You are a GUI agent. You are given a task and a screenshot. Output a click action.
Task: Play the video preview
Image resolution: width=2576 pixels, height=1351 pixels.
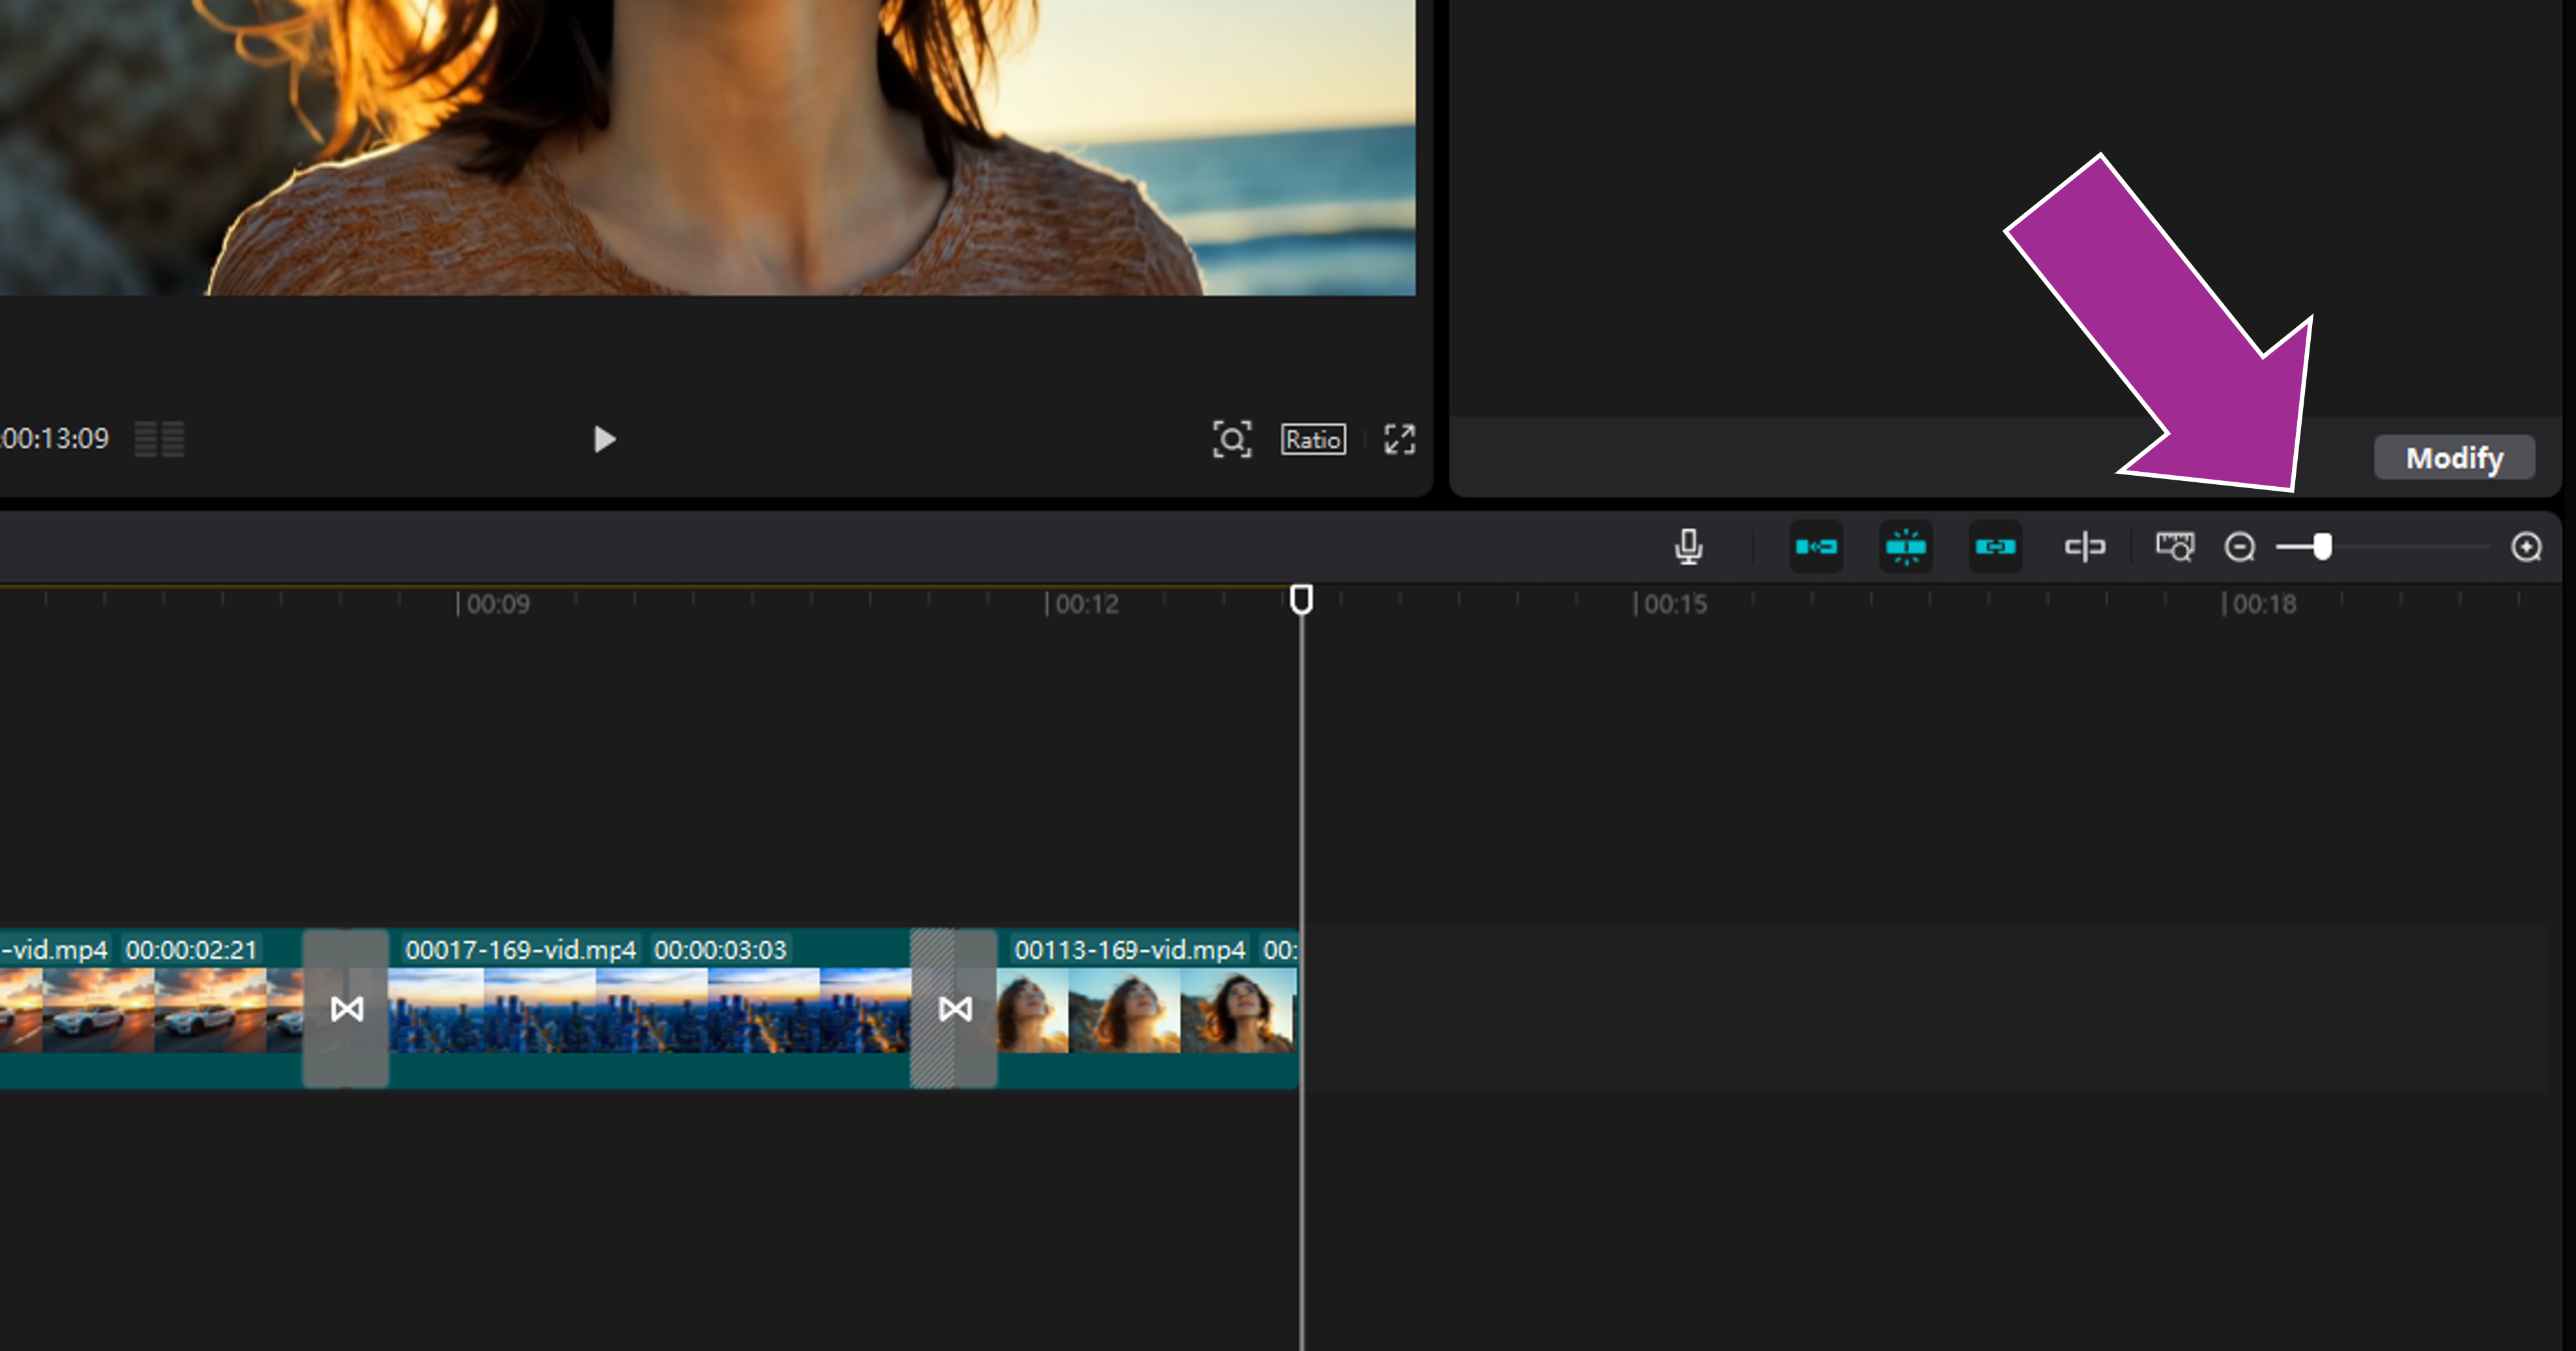(x=604, y=439)
